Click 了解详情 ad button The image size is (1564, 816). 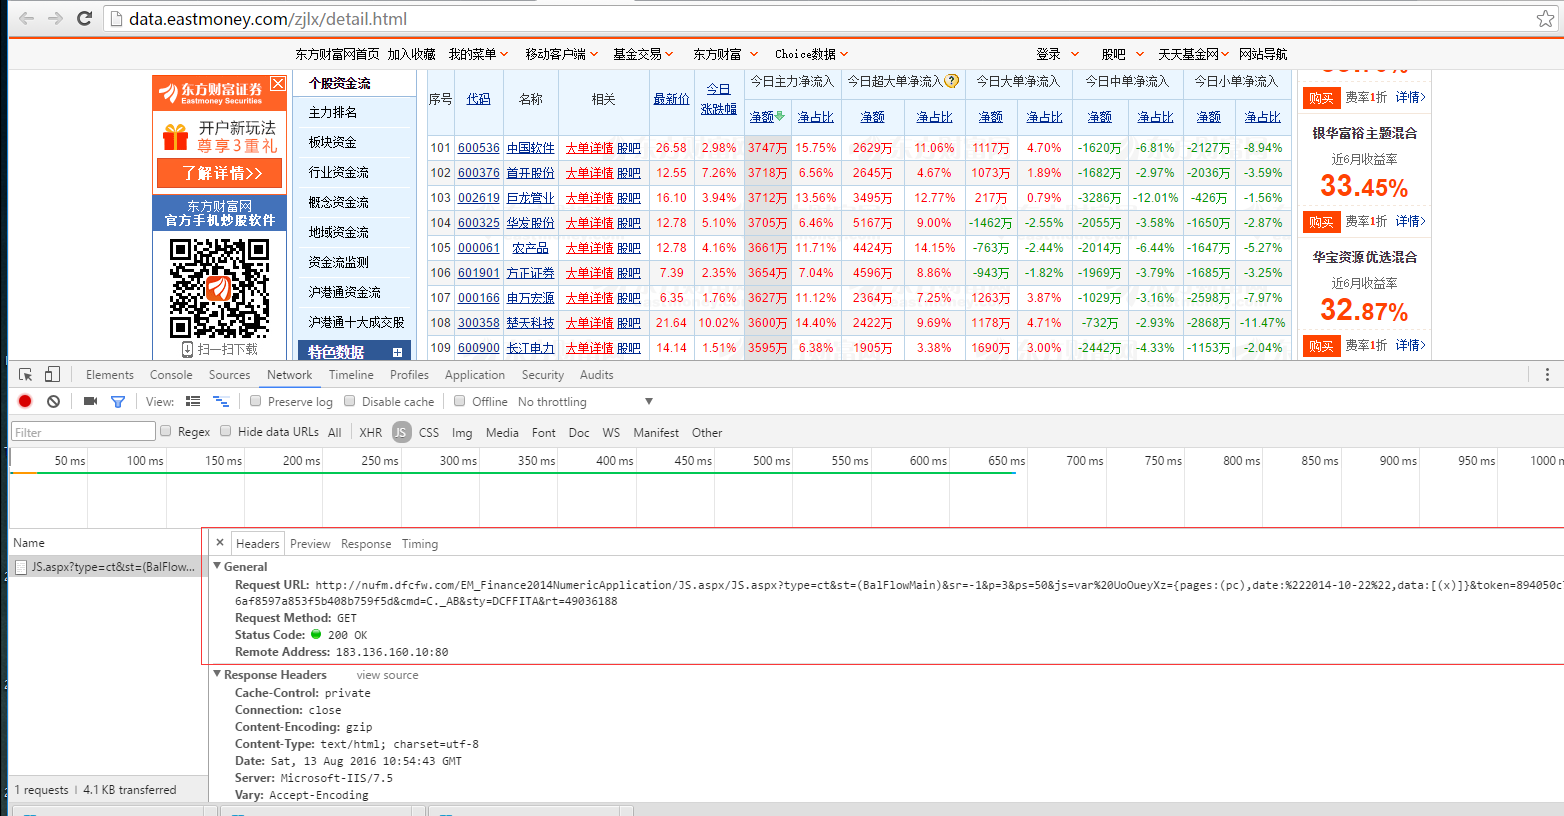tap(219, 173)
